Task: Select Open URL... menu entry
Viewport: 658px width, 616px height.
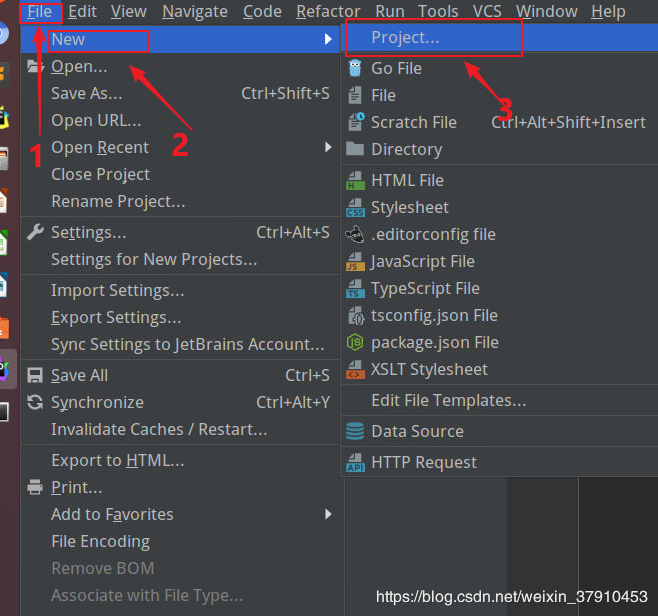Action: pyautogui.click(x=180, y=120)
